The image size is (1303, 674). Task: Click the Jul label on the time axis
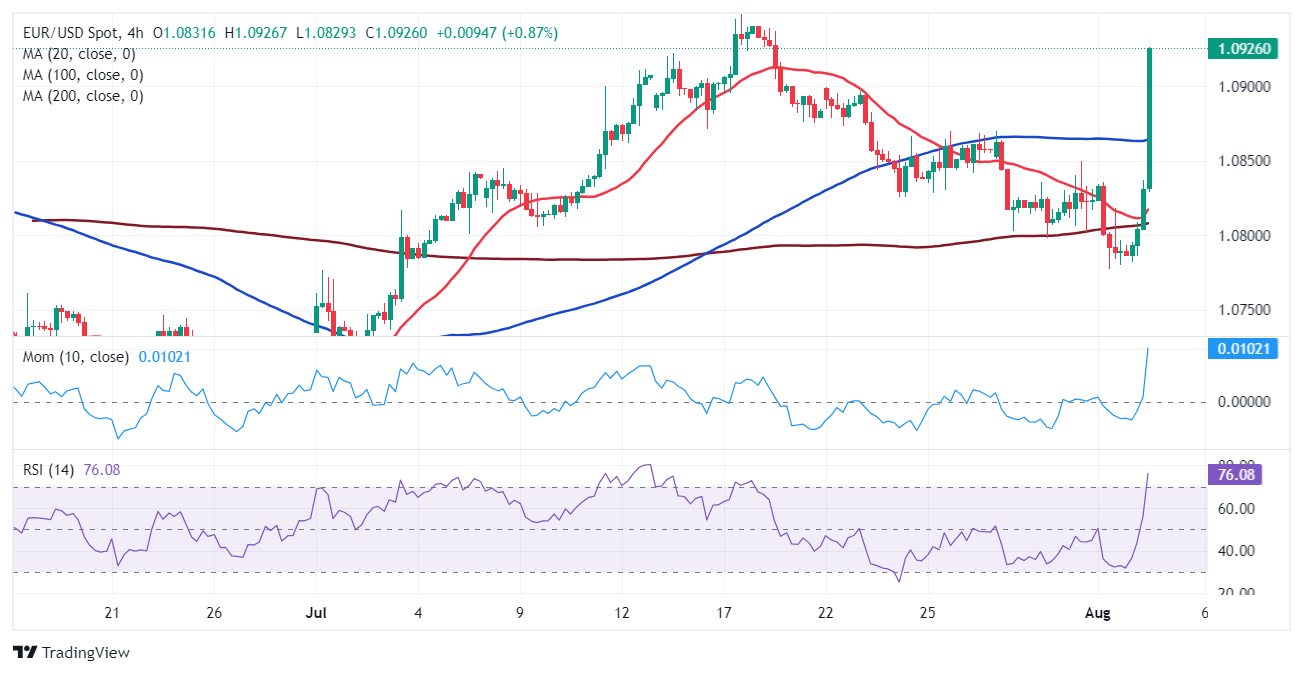point(315,611)
